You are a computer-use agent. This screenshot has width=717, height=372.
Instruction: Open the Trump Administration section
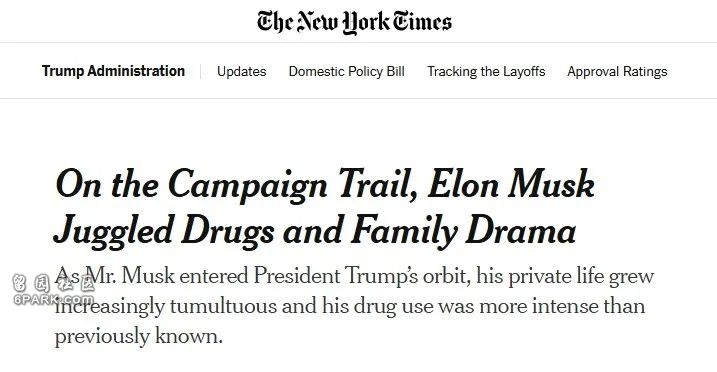click(x=113, y=71)
